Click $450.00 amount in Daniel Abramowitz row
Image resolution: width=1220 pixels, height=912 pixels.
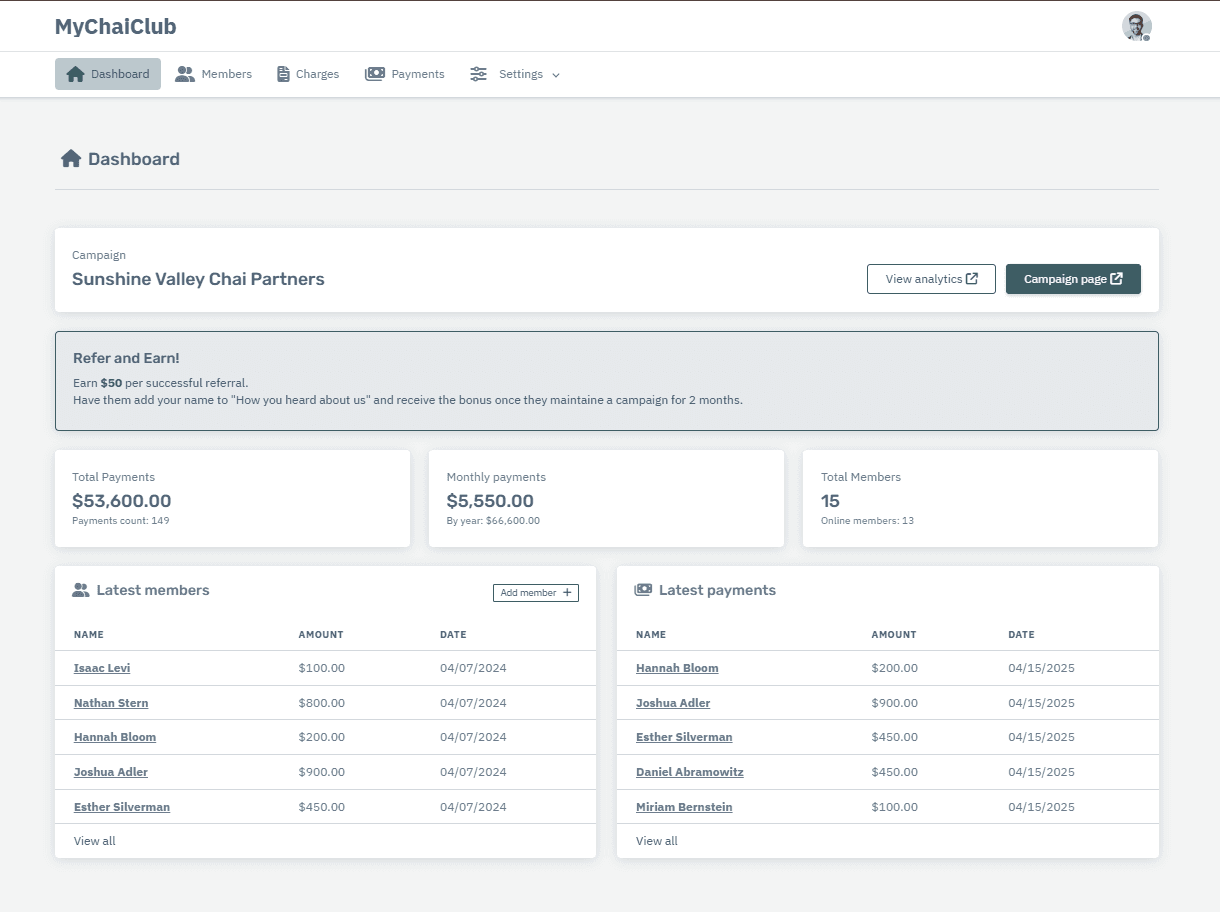pos(895,772)
